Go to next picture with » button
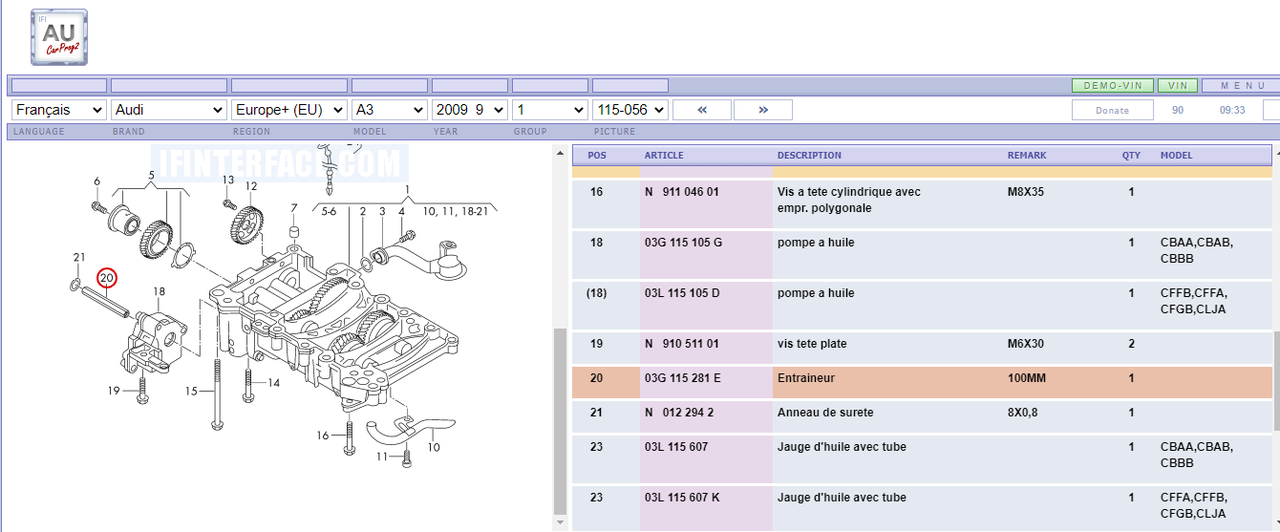 [x=763, y=110]
